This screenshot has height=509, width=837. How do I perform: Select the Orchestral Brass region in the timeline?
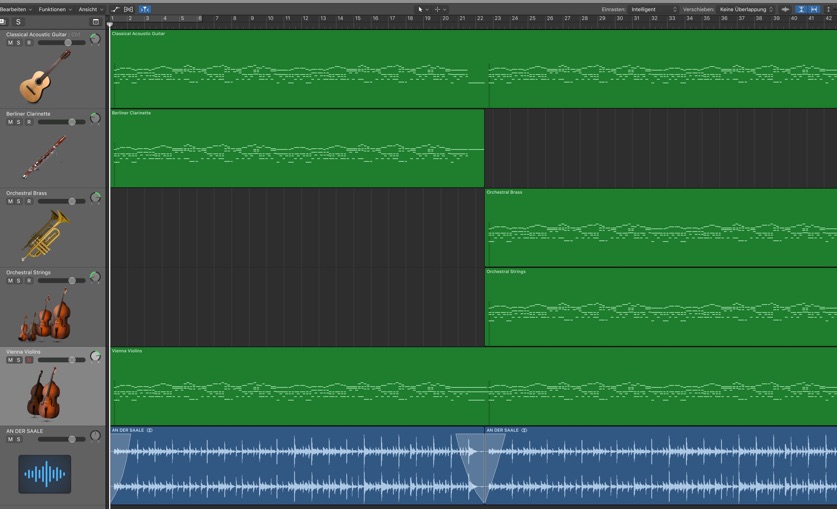click(x=660, y=228)
